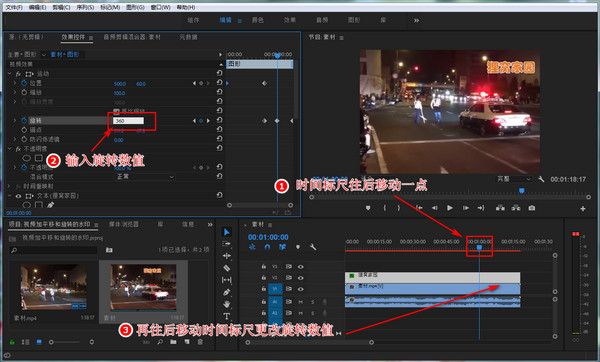Click Play button in Program monitor
This screenshot has height=362, width=600.
[450, 208]
